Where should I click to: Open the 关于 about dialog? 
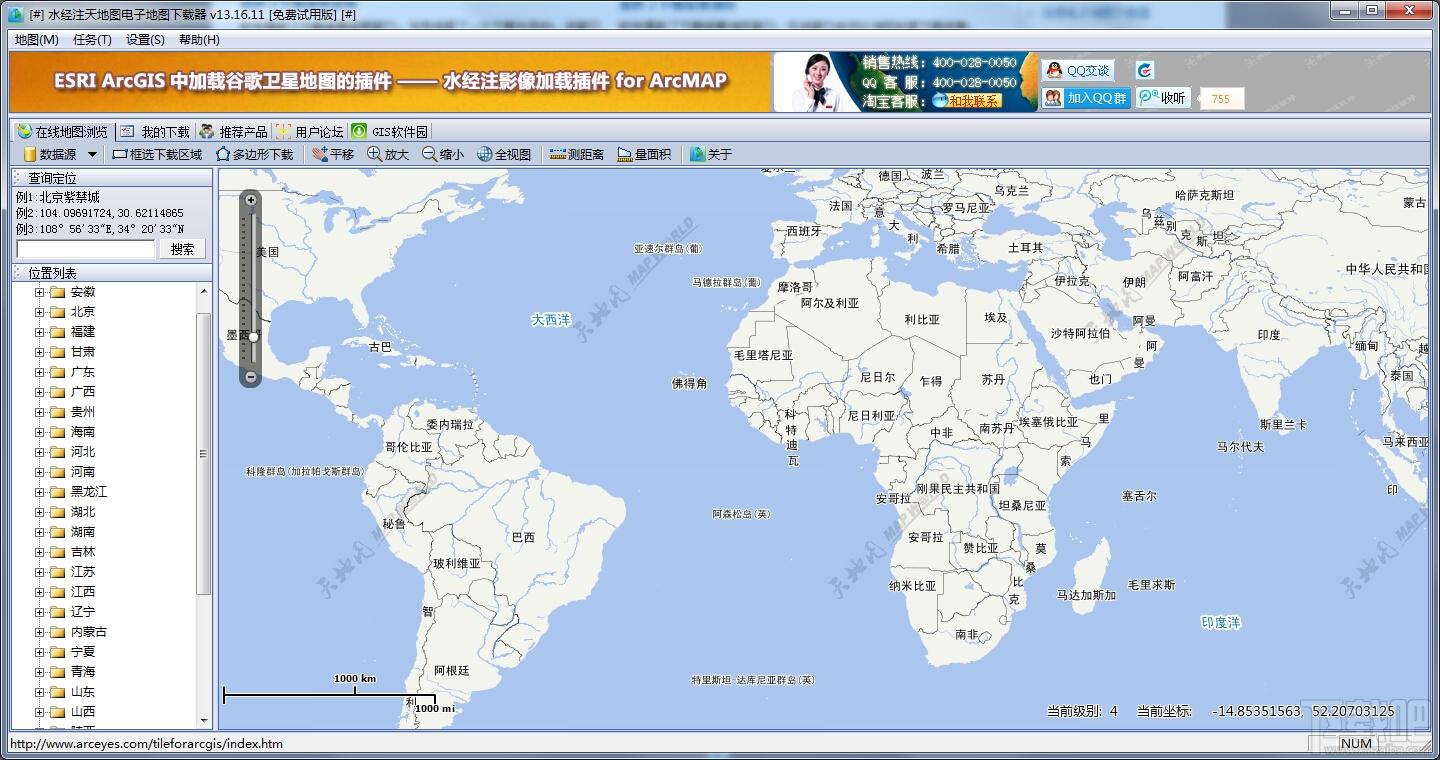(710, 154)
